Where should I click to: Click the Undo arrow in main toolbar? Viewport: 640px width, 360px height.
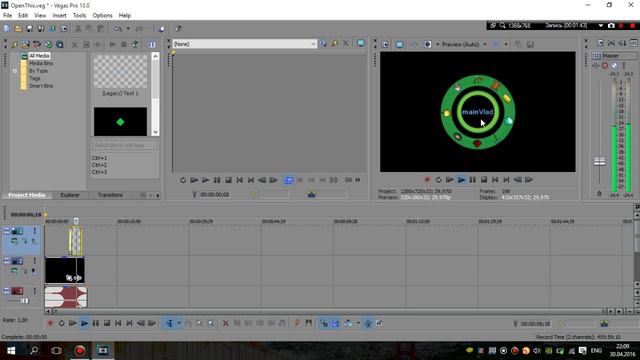coord(118,29)
